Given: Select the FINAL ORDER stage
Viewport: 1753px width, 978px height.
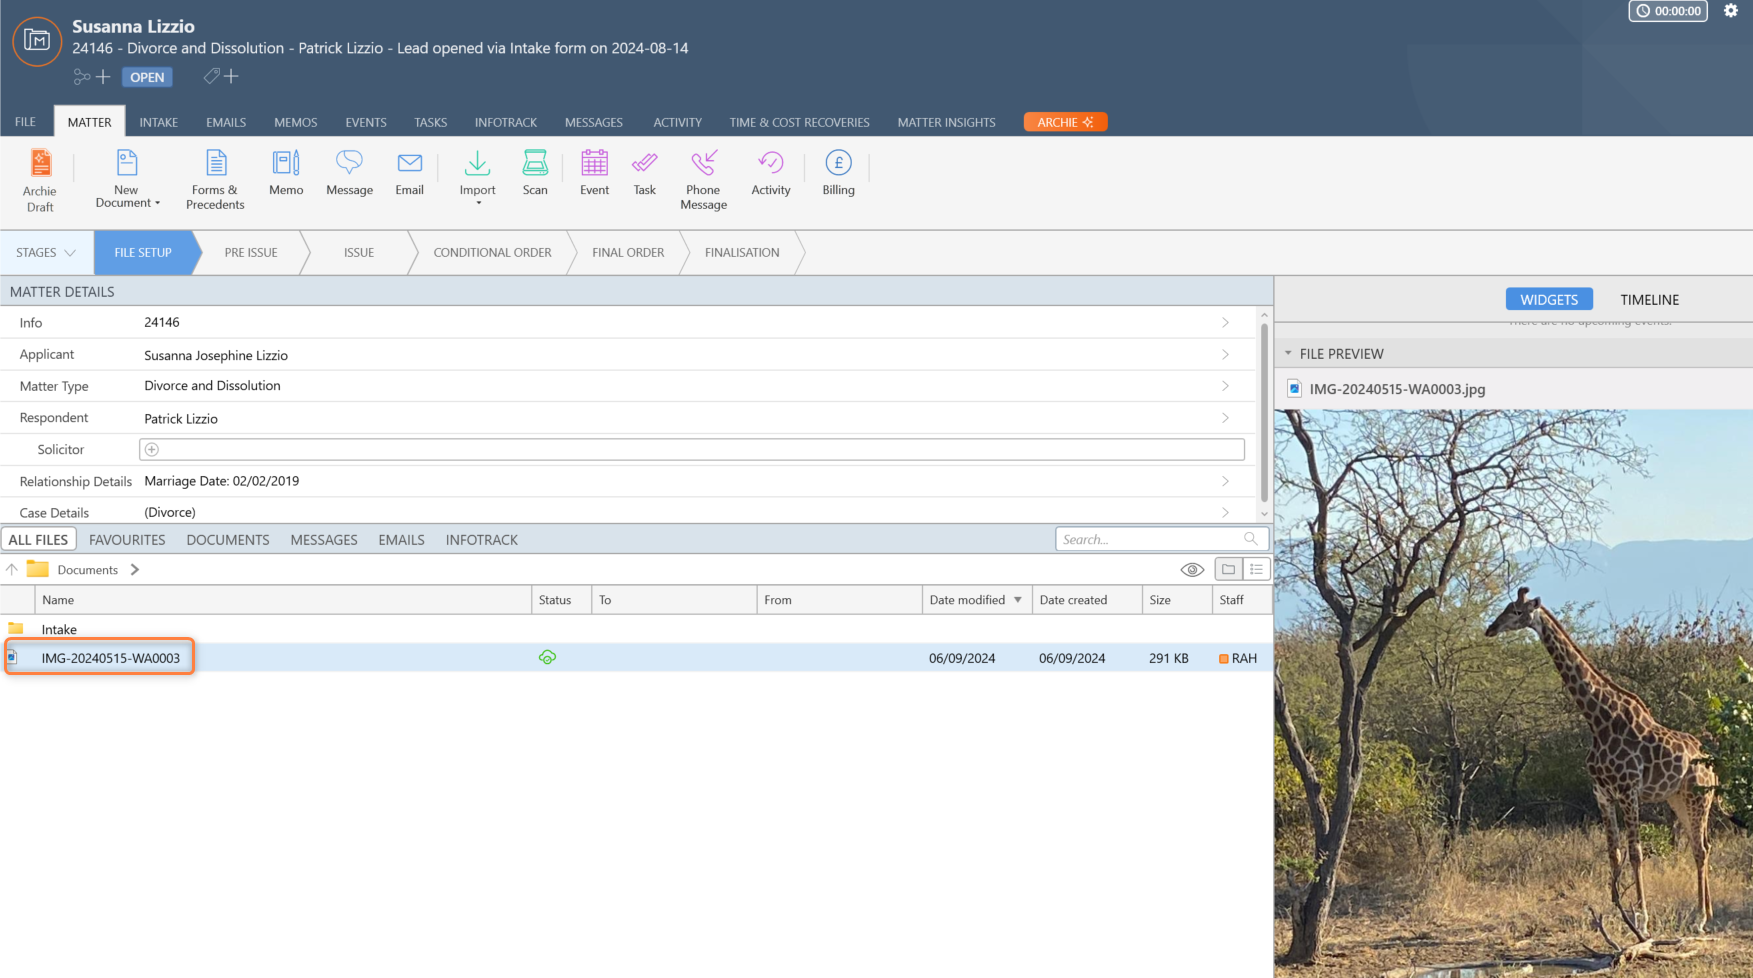Looking at the screenshot, I should coord(628,253).
